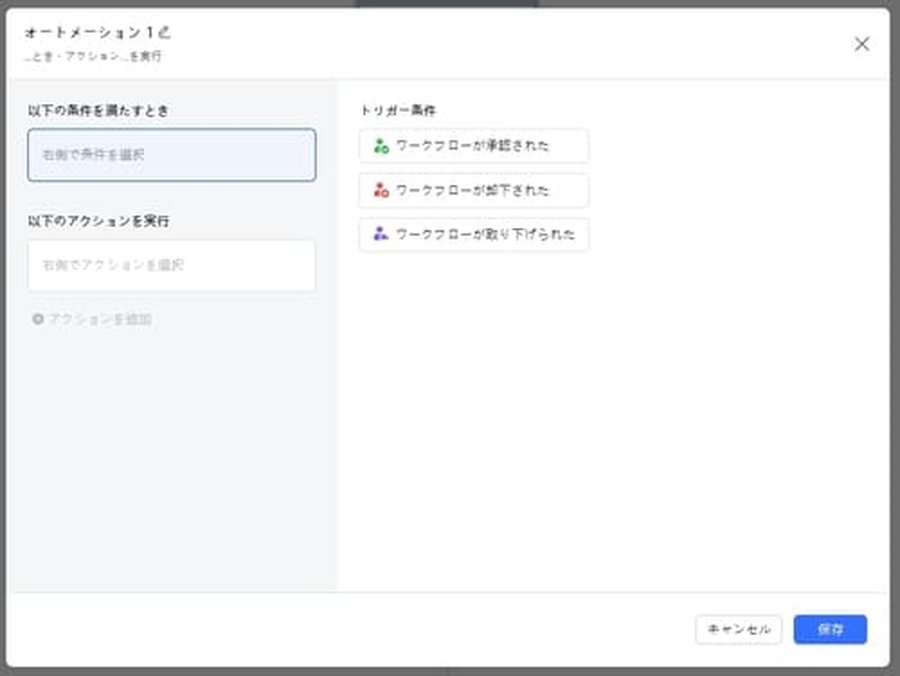The height and width of the screenshot is (676, 900).
Task: Cancel changes with the キャンセル button
Action: [x=738, y=629]
